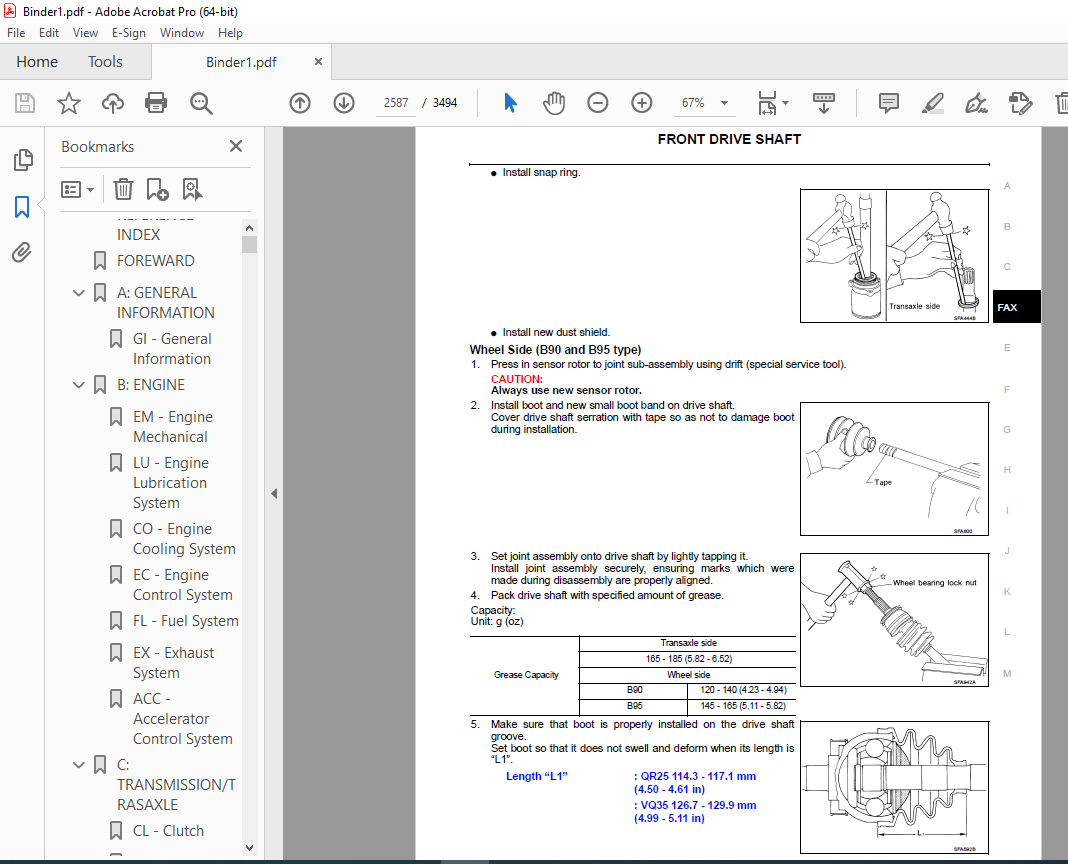1068x864 pixels.
Task: Switch to the Tools tab
Action: (105, 62)
